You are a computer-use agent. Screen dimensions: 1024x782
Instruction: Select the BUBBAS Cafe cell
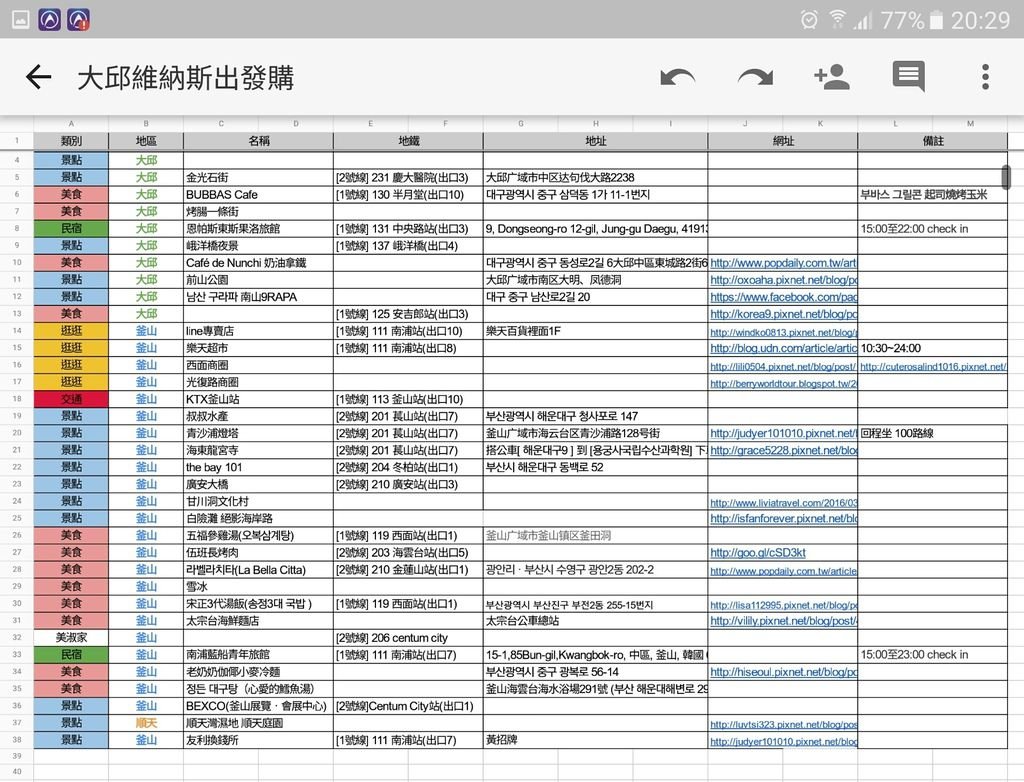pos(259,194)
